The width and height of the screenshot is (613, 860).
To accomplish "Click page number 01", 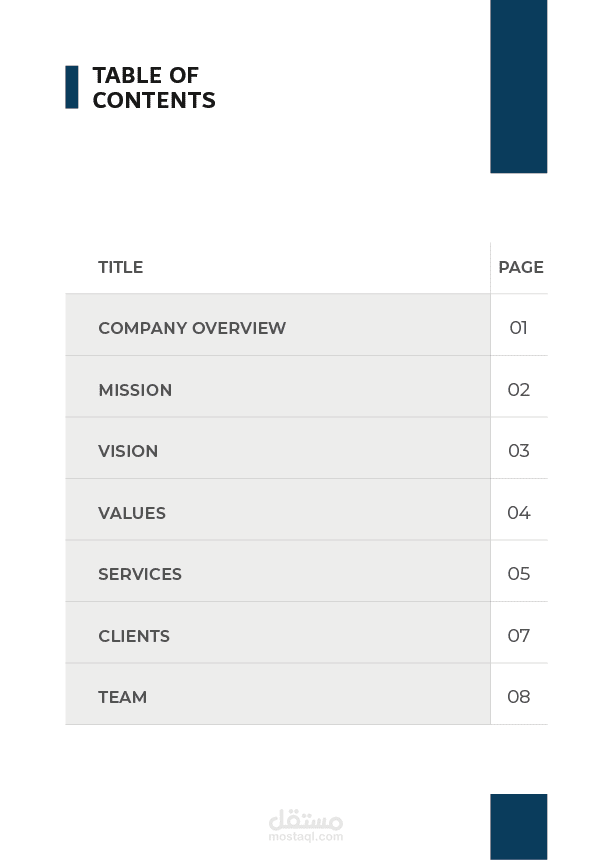I will pos(518,328).
